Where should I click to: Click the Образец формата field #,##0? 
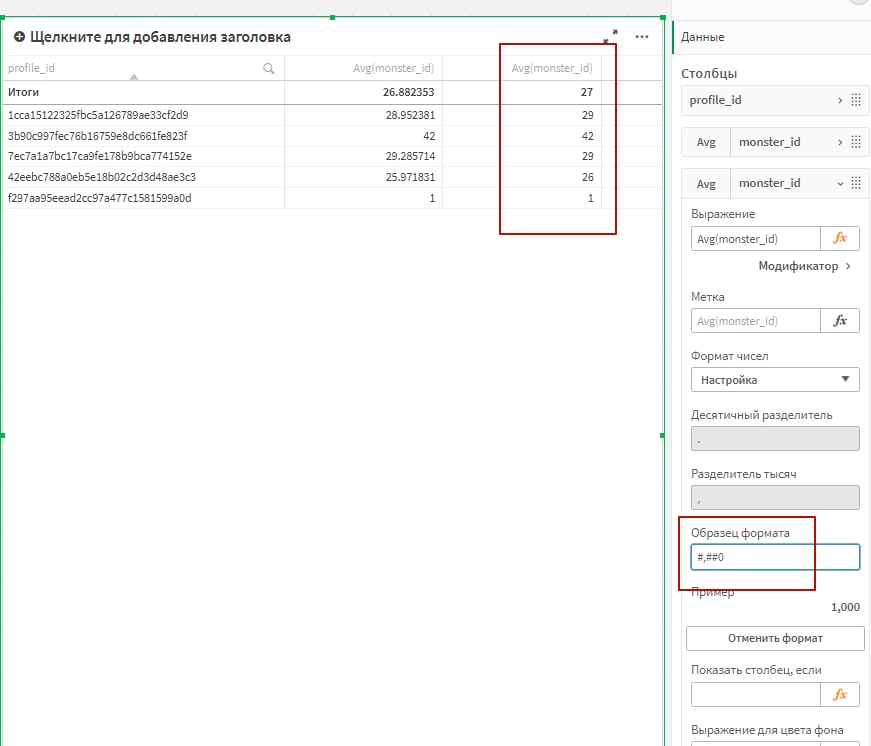pos(775,557)
